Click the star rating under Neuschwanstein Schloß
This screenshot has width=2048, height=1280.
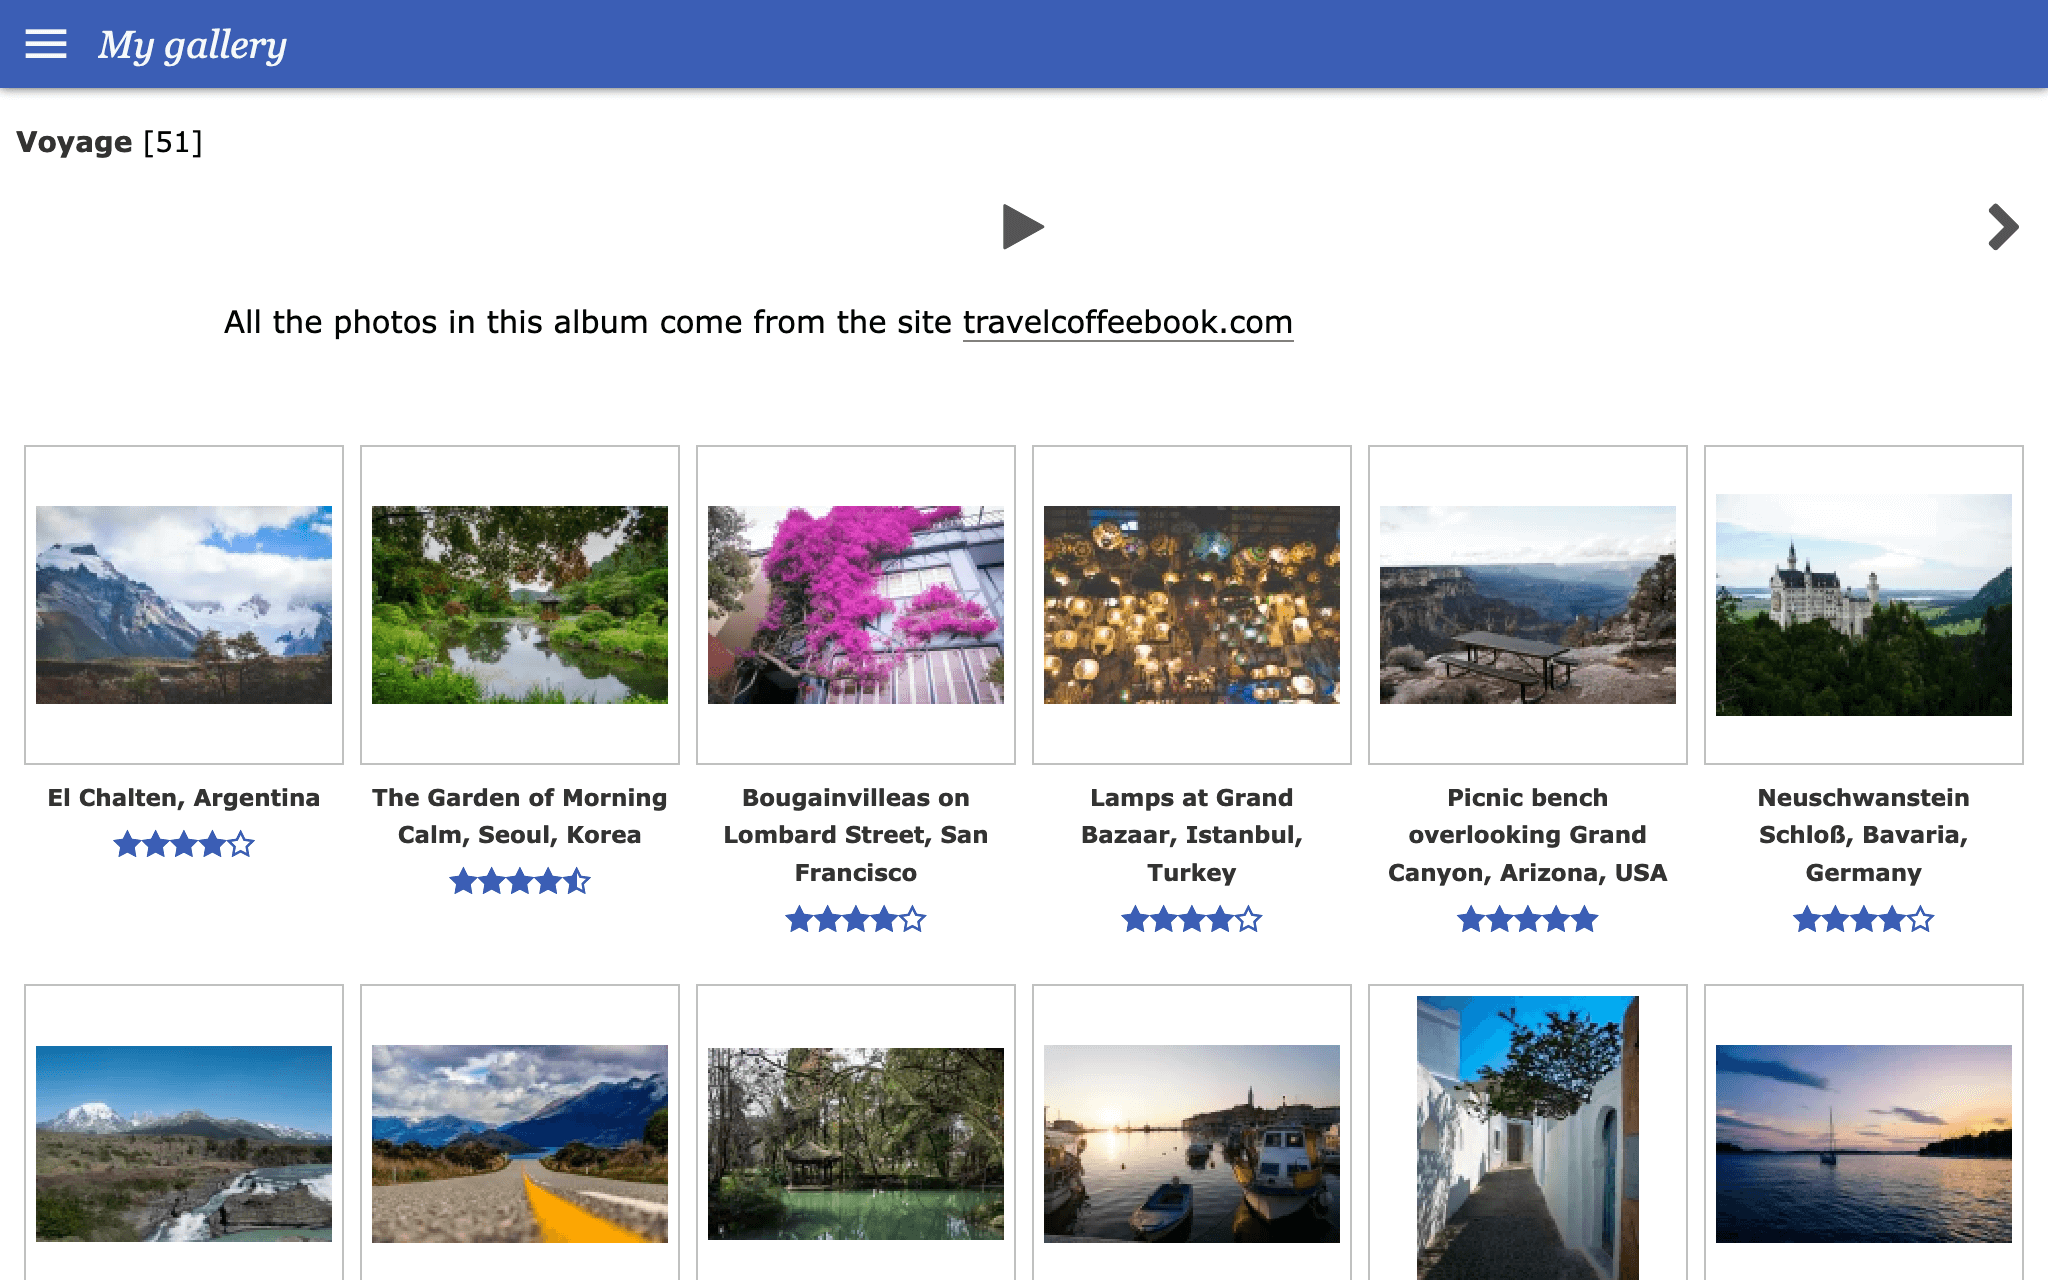(x=1864, y=919)
